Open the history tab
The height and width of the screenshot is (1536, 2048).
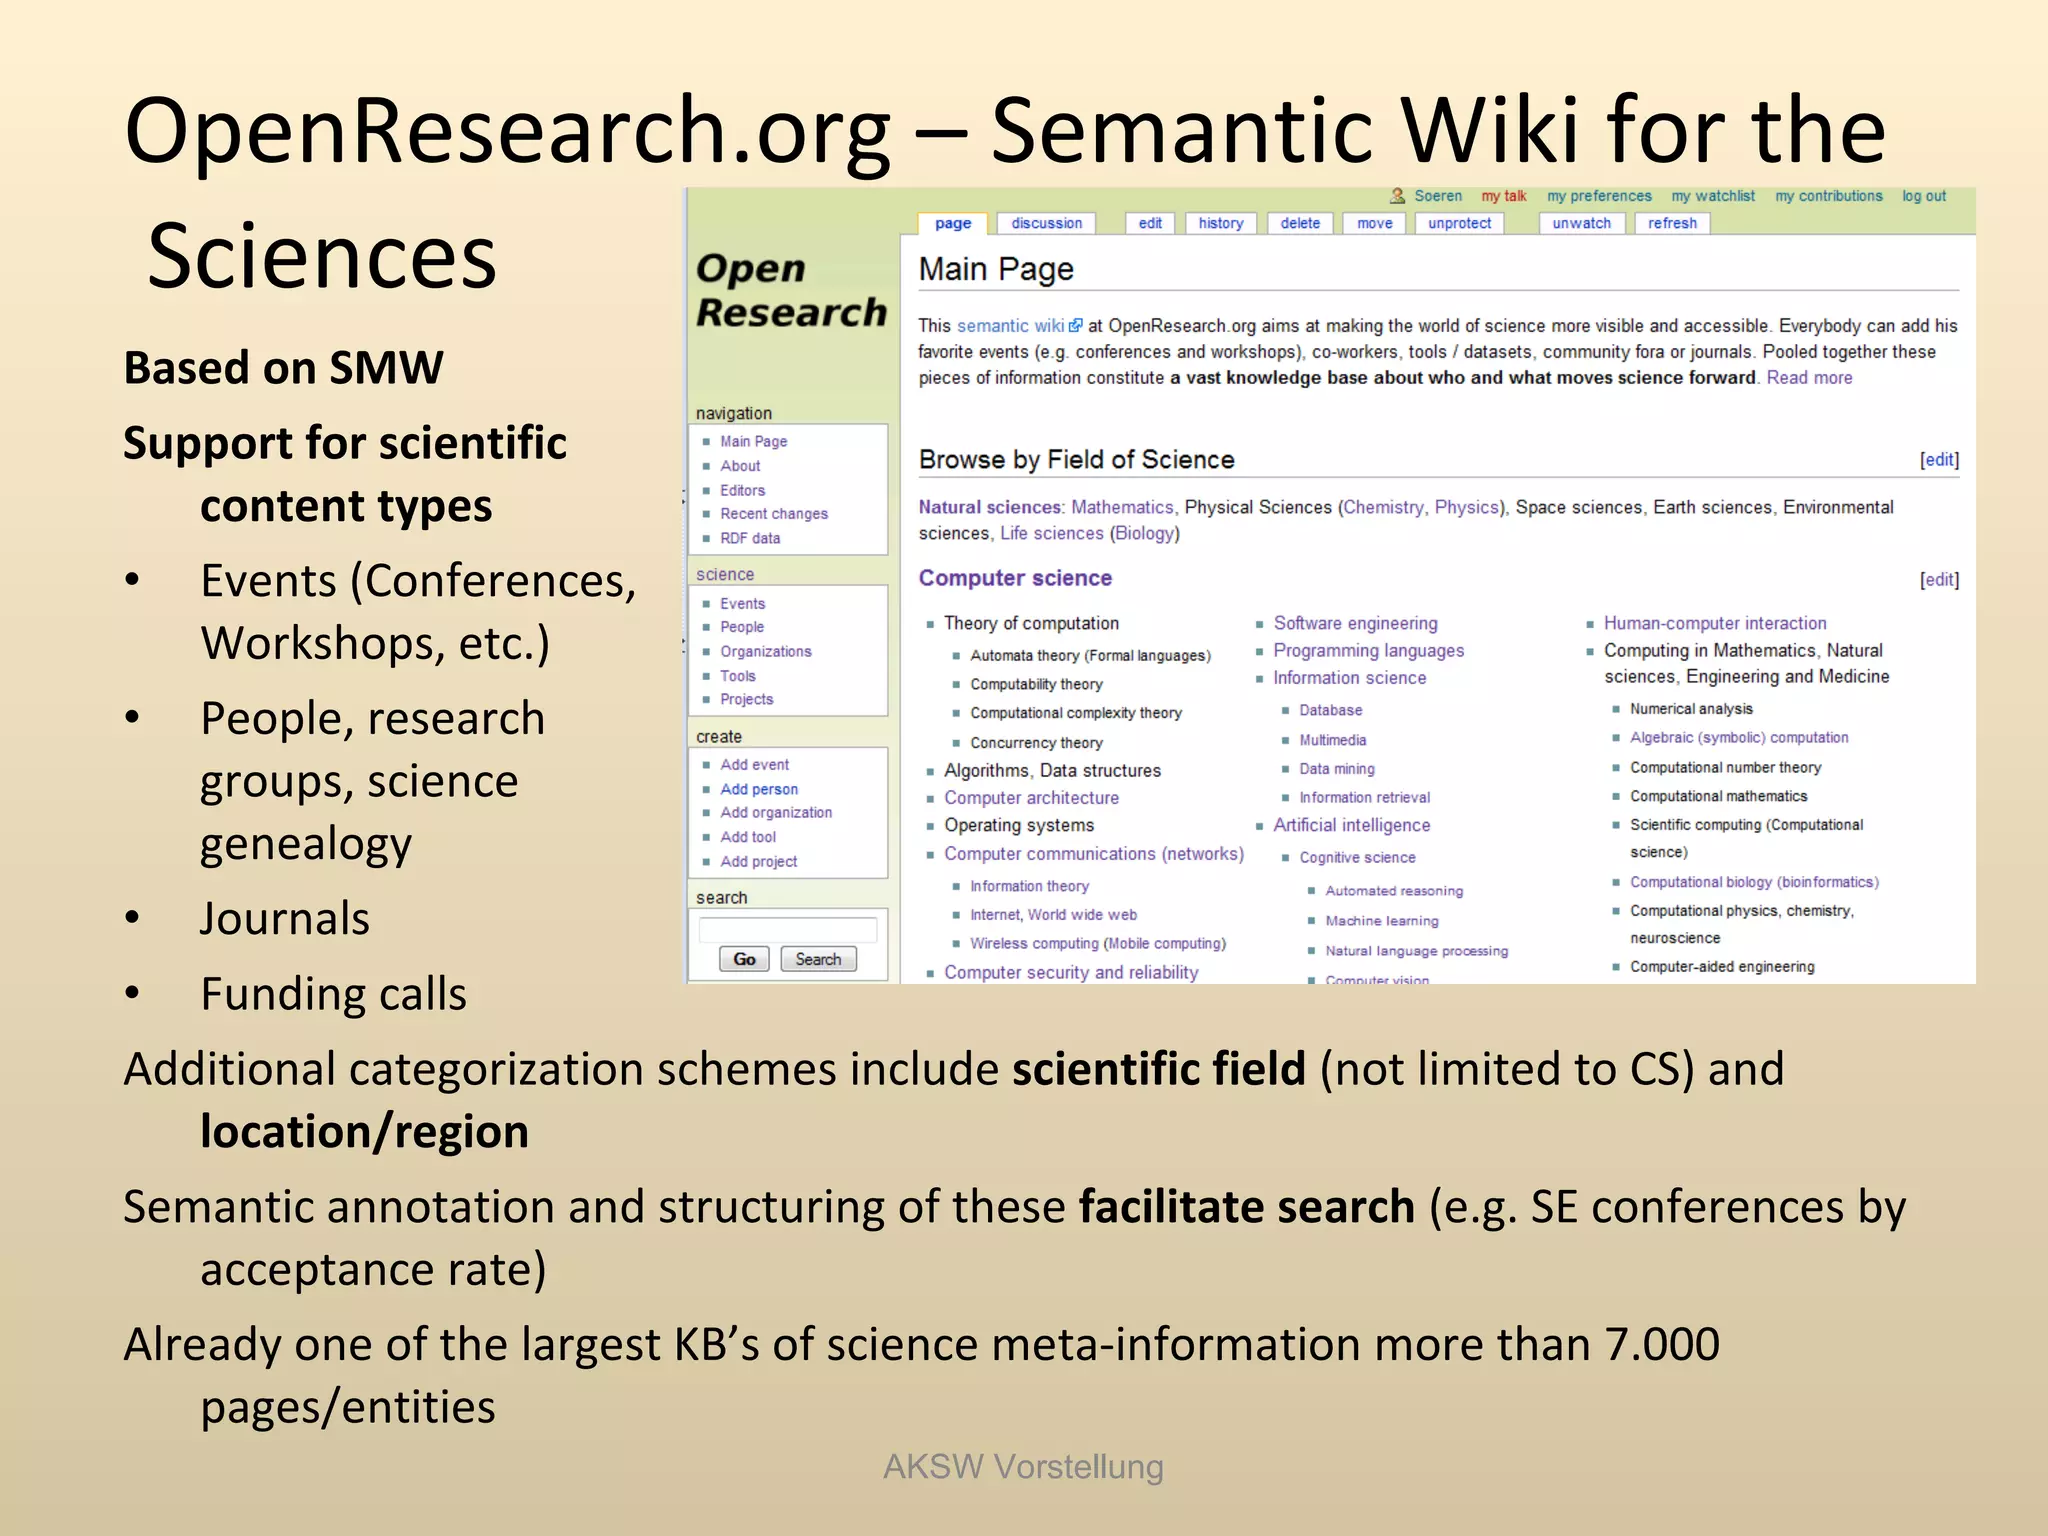[x=1221, y=223]
